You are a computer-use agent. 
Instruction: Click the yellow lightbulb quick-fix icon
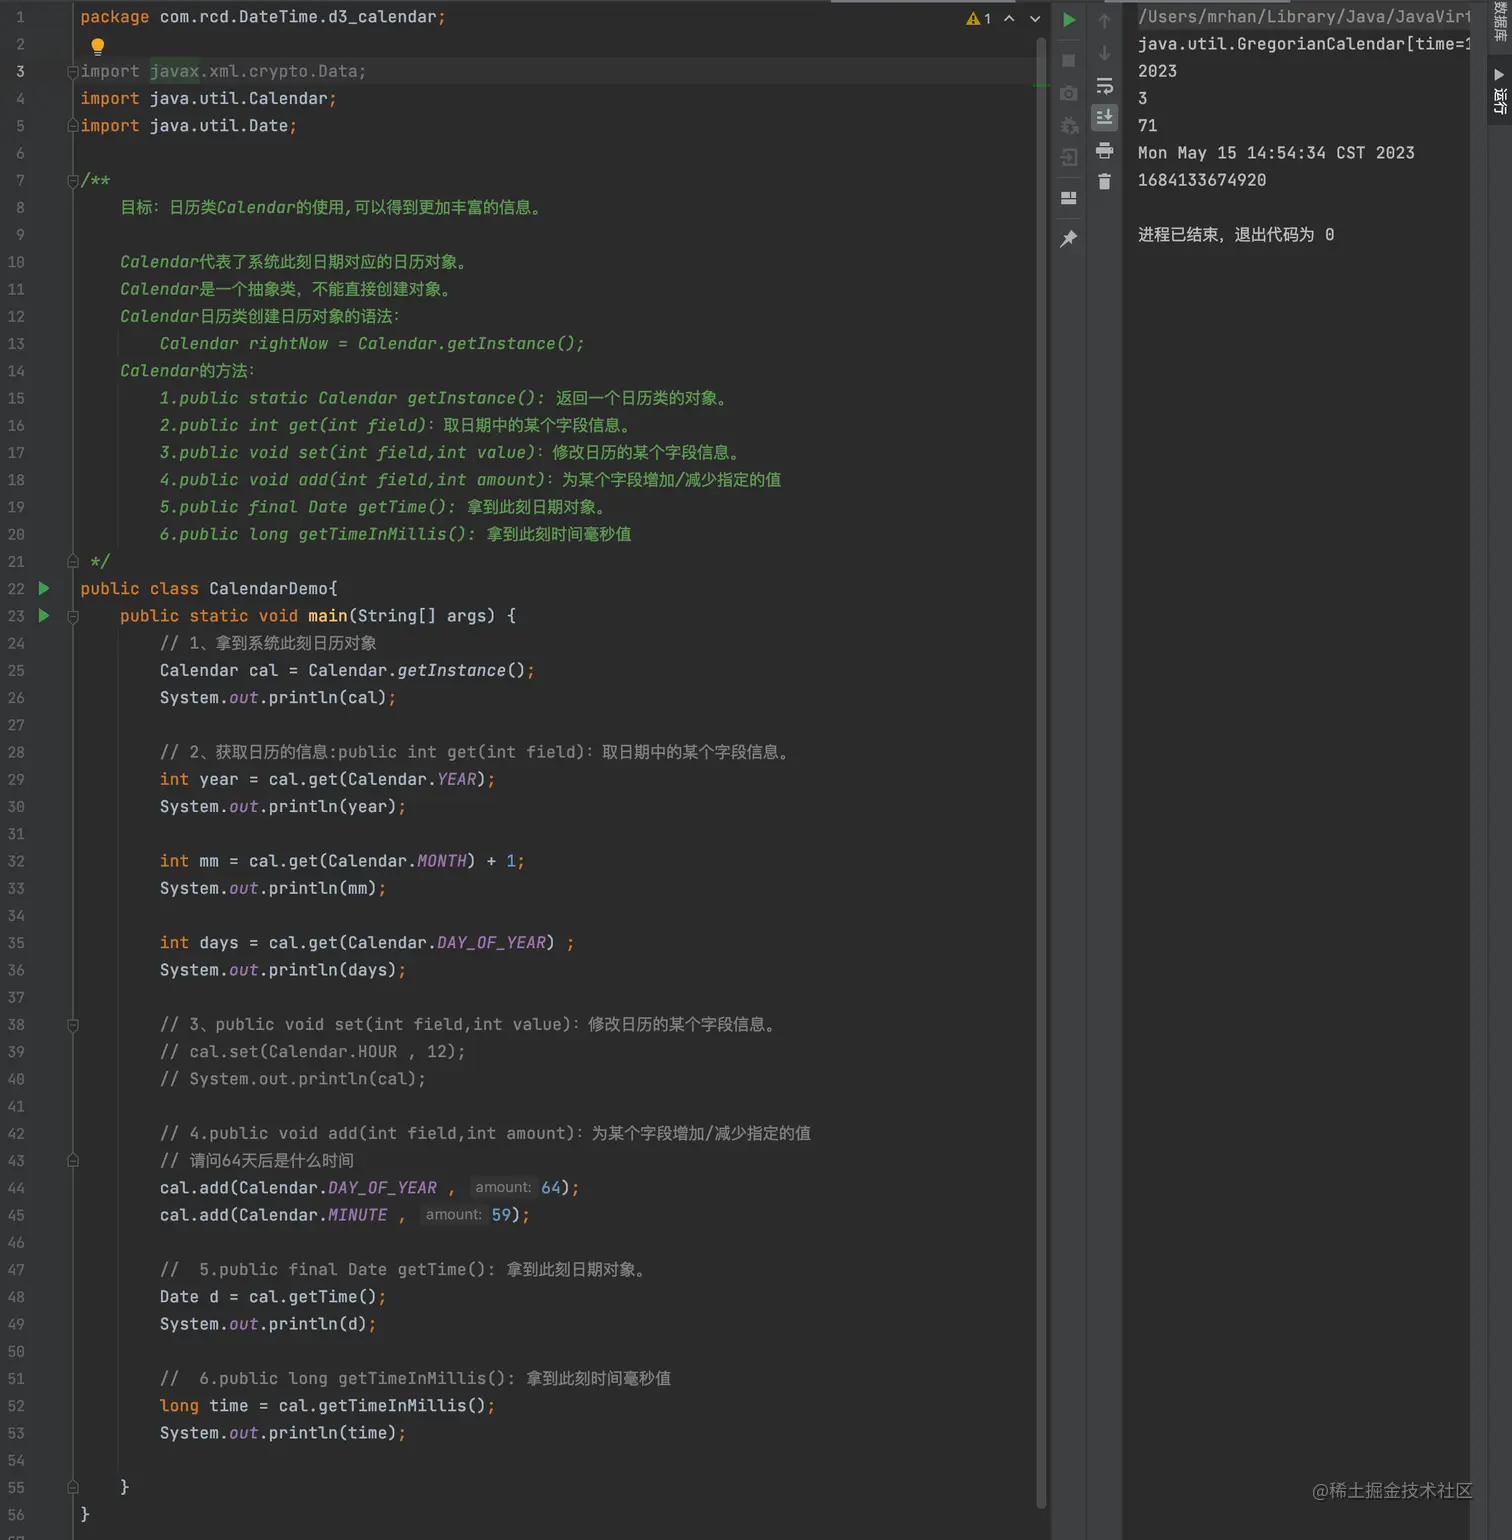point(98,45)
